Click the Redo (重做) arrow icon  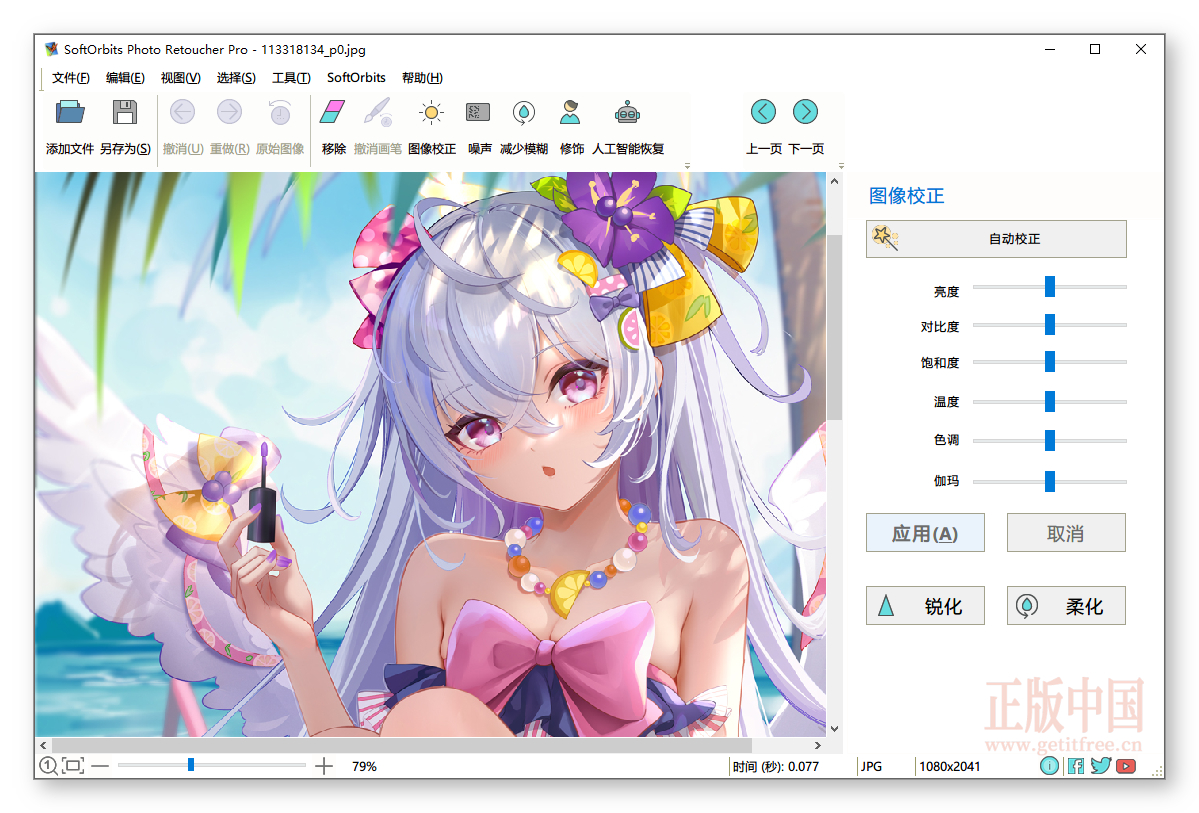tap(229, 112)
